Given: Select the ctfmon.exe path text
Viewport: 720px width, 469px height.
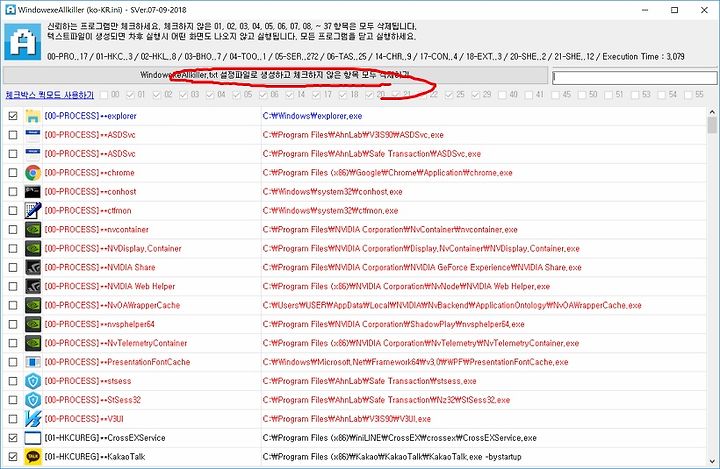Looking at the screenshot, I should pos(331,210).
